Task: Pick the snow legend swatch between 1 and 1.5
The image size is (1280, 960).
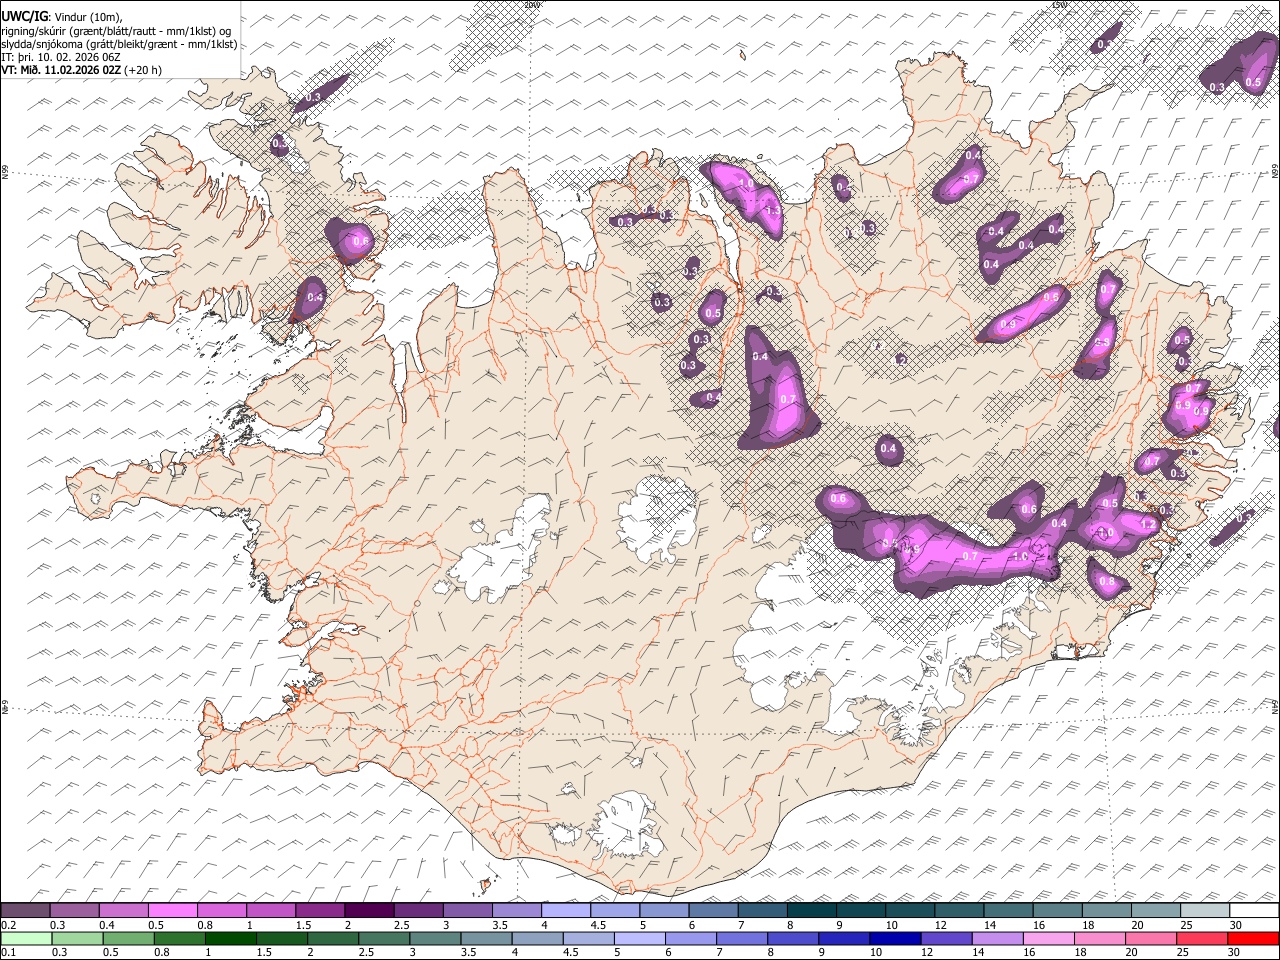Action: [x=271, y=911]
